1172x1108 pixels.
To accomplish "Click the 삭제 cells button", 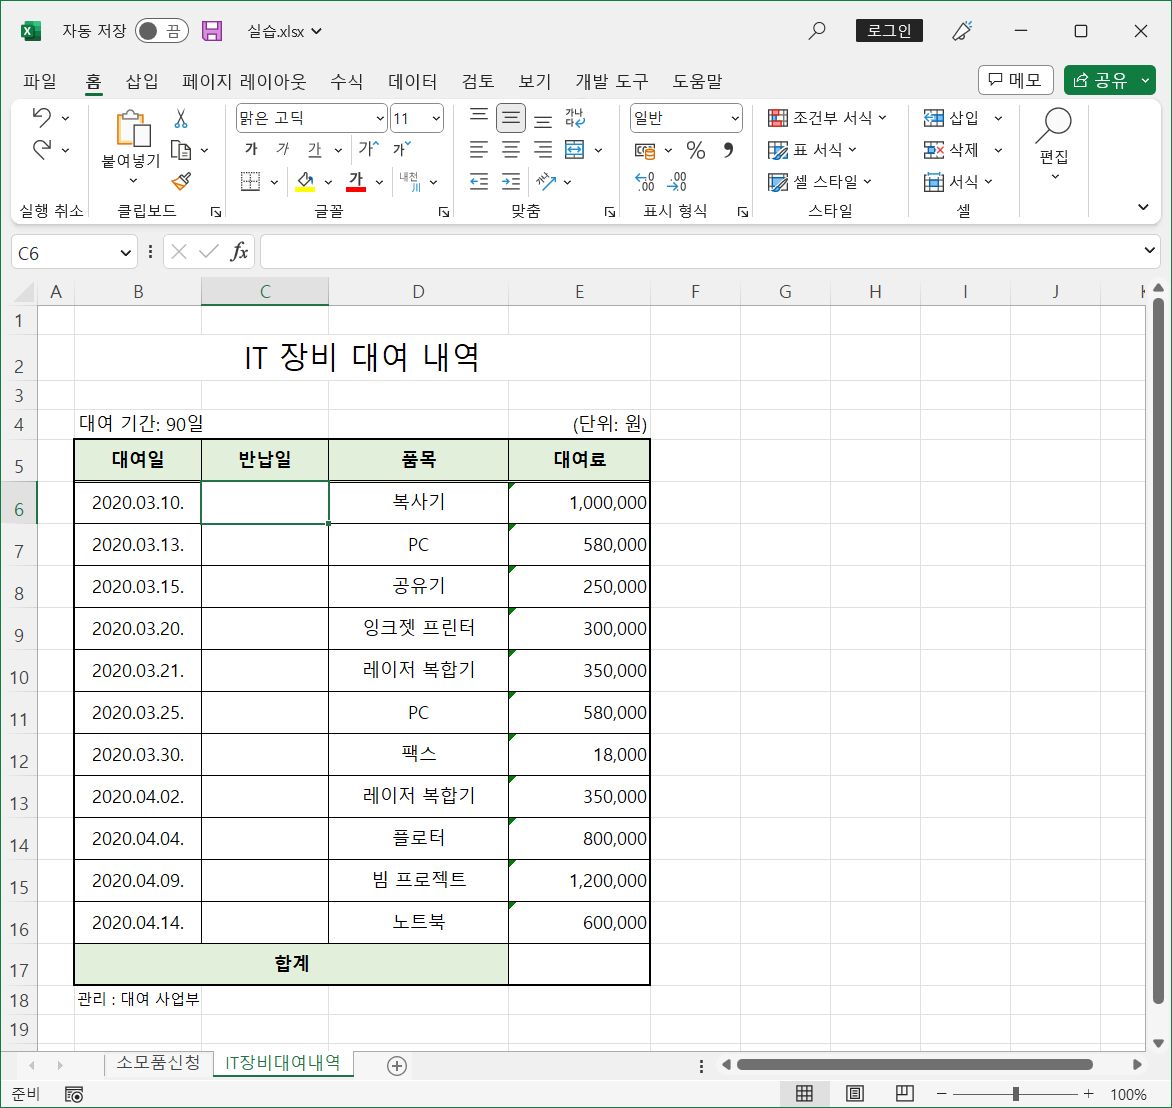I will tap(952, 150).
